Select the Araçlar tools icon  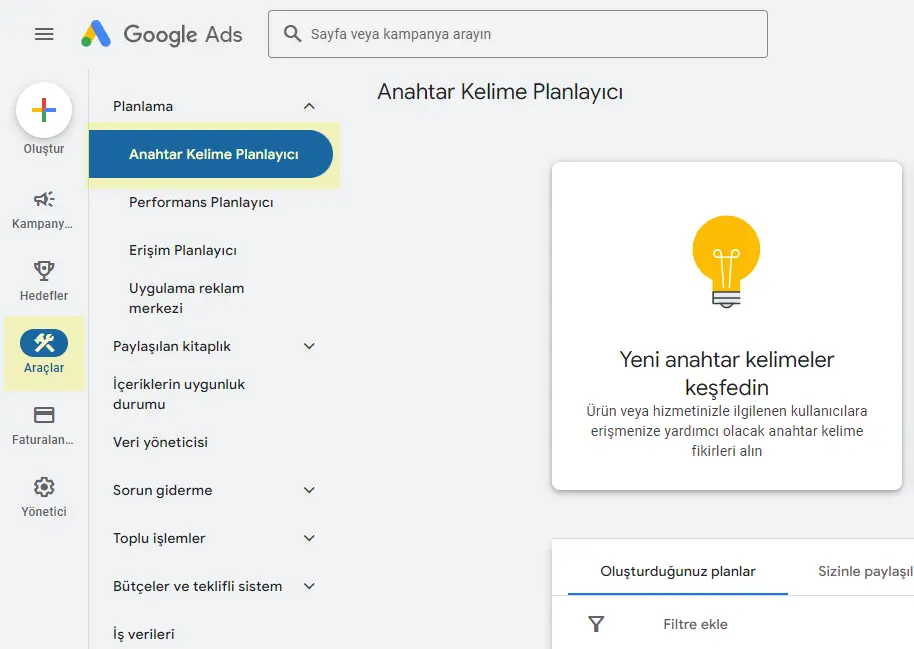(44, 343)
